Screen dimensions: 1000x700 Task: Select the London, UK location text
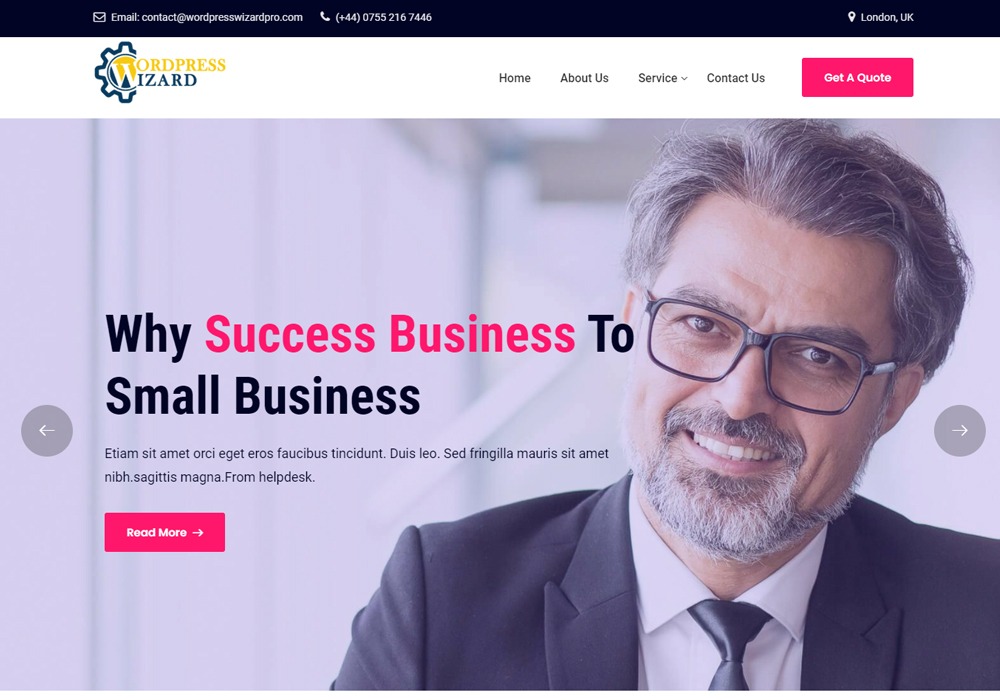pos(887,17)
